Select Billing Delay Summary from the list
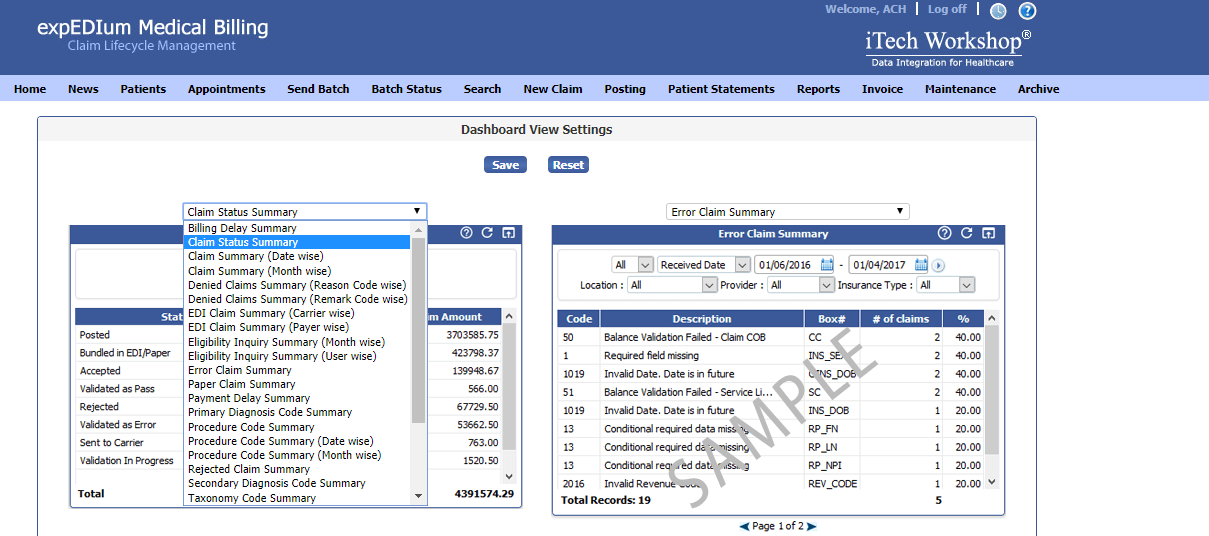 pyautogui.click(x=297, y=228)
